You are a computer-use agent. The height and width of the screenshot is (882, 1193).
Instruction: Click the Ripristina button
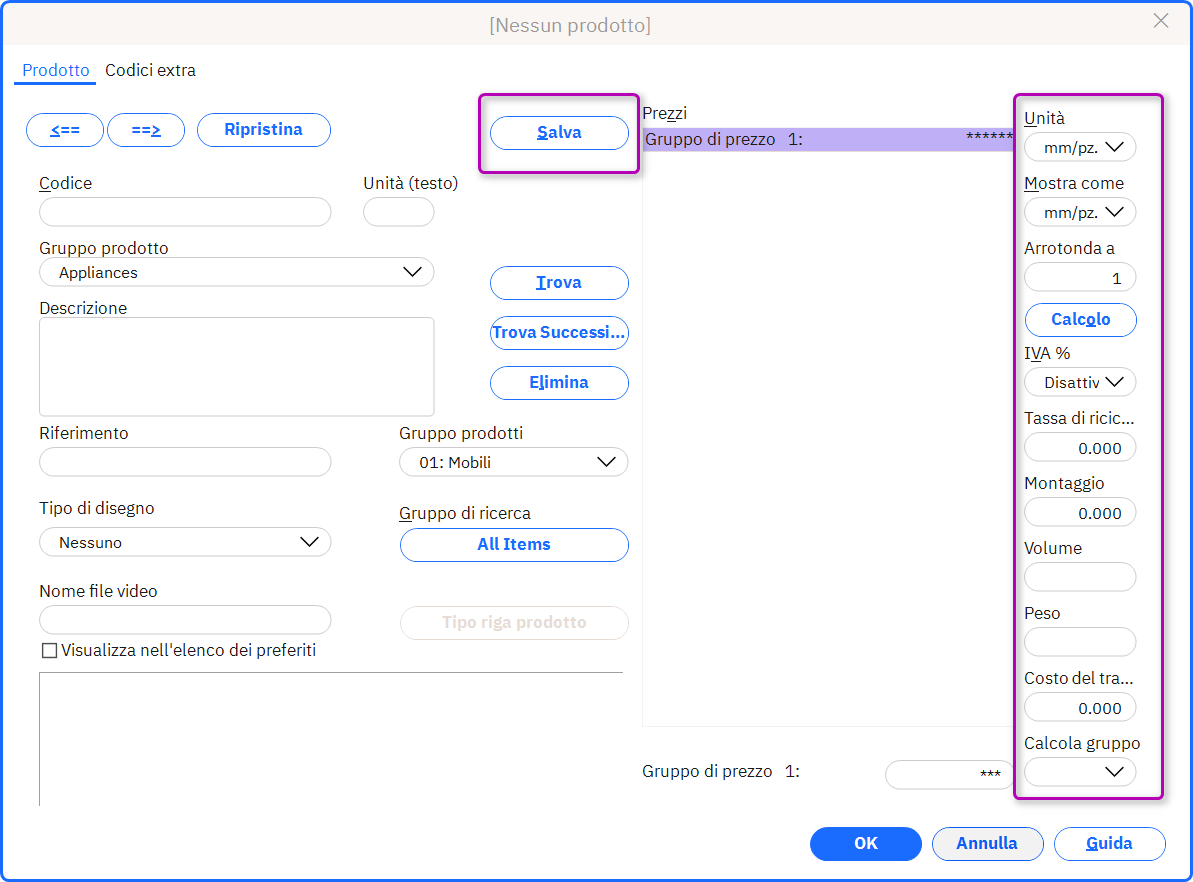[263, 130]
